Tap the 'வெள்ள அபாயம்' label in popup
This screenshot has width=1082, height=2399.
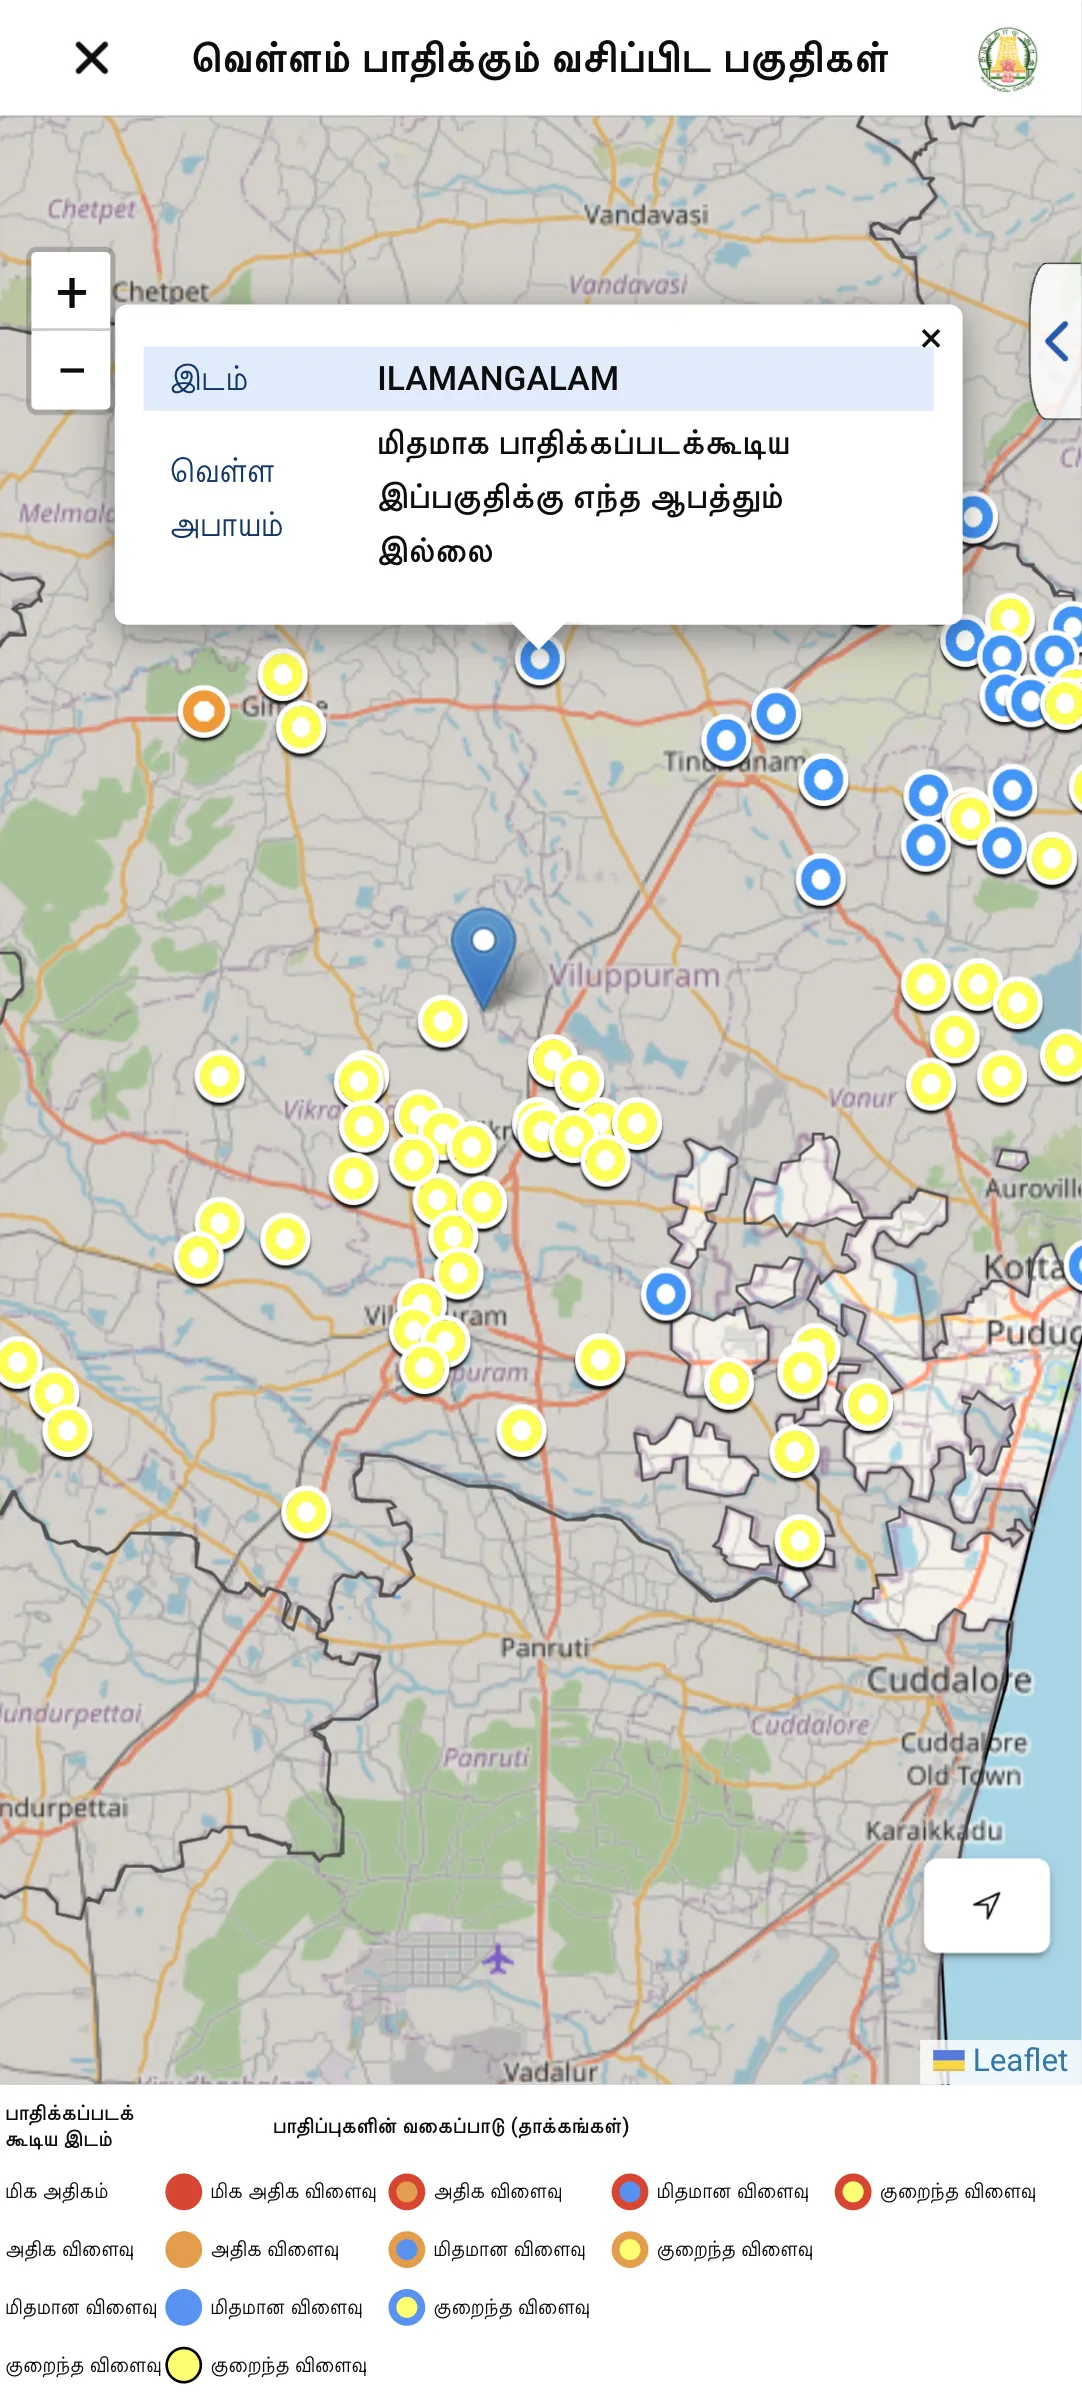click(x=227, y=498)
